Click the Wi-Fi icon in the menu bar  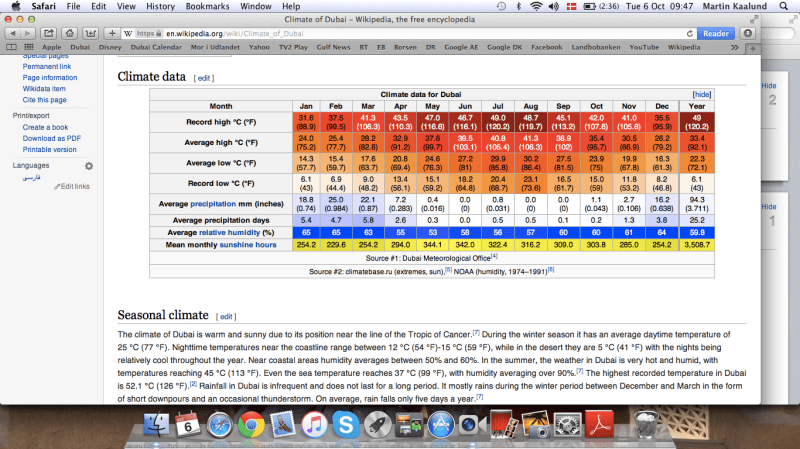[538, 6]
